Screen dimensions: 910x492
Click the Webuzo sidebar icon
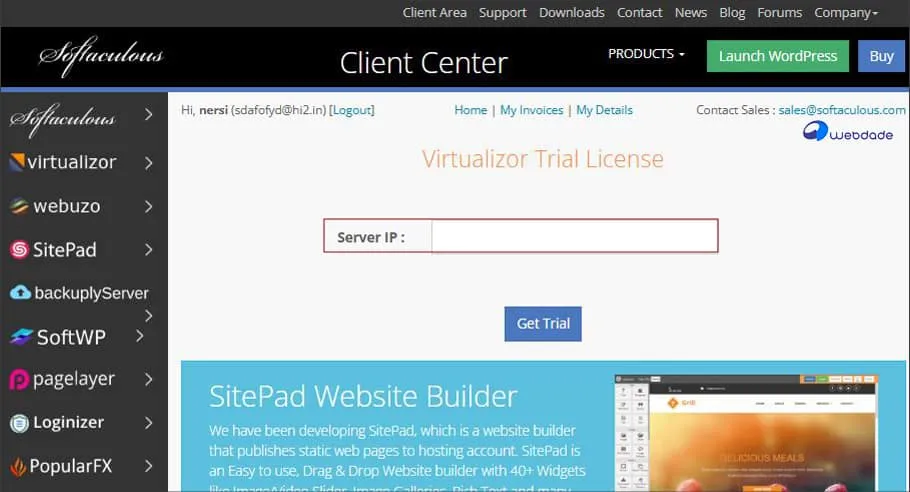(x=19, y=206)
